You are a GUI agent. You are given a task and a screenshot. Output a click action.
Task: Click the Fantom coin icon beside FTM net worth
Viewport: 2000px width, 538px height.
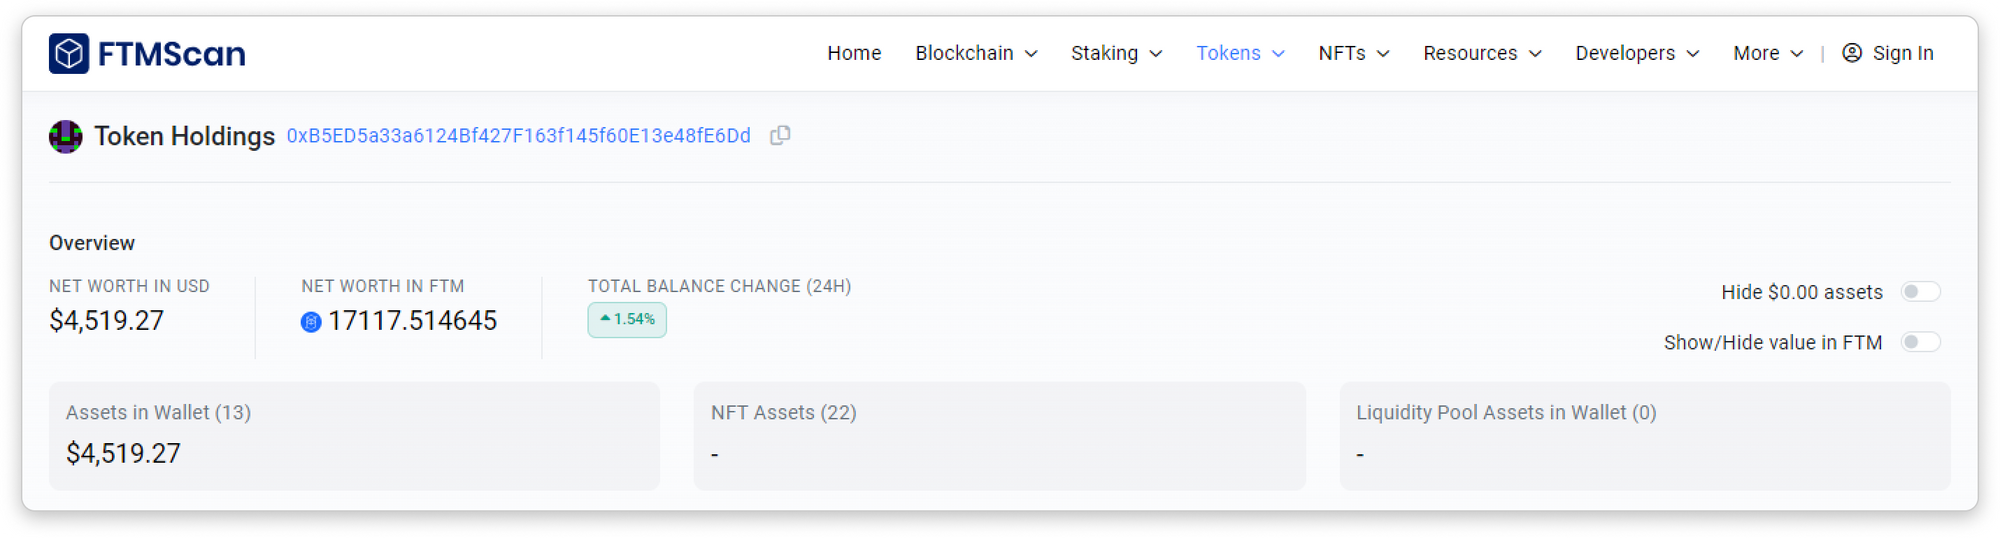point(311,322)
